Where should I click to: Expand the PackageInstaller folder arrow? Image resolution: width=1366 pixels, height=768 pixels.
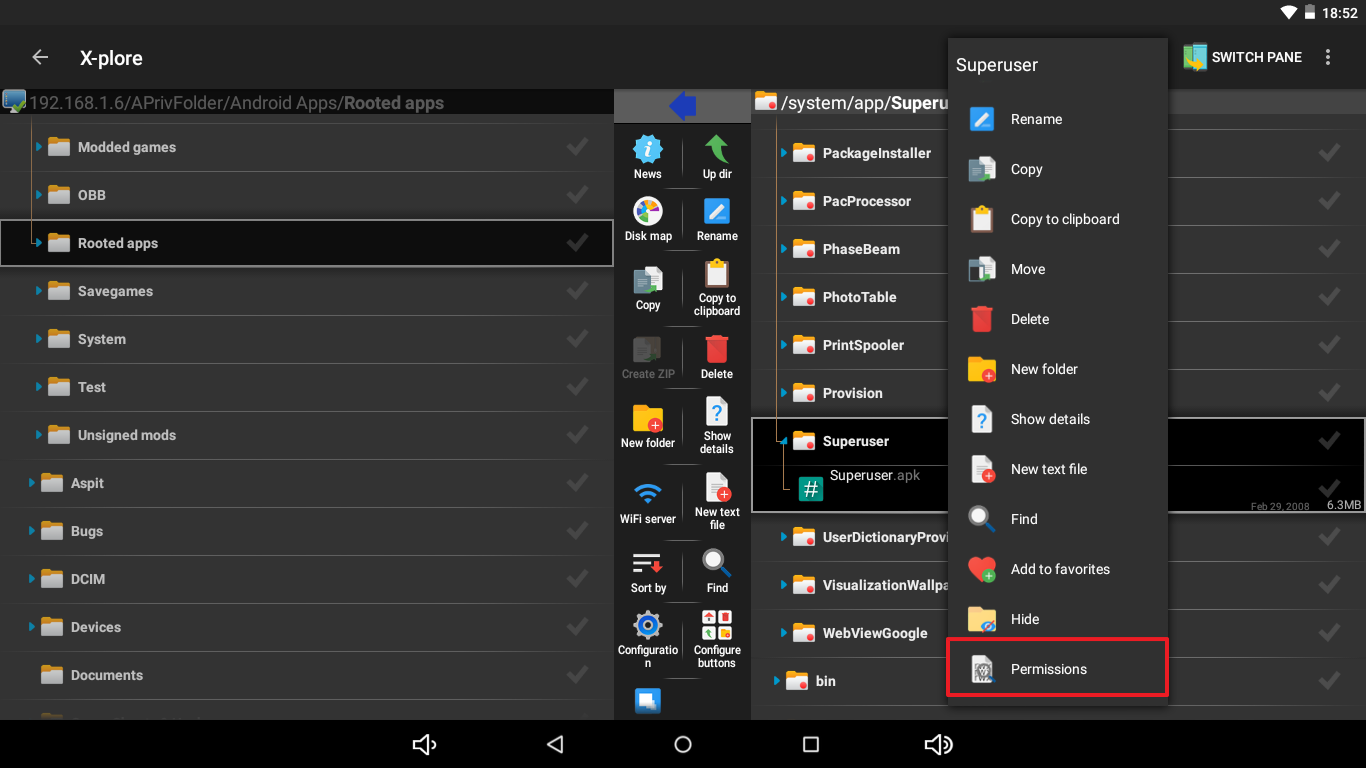pos(784,153)
